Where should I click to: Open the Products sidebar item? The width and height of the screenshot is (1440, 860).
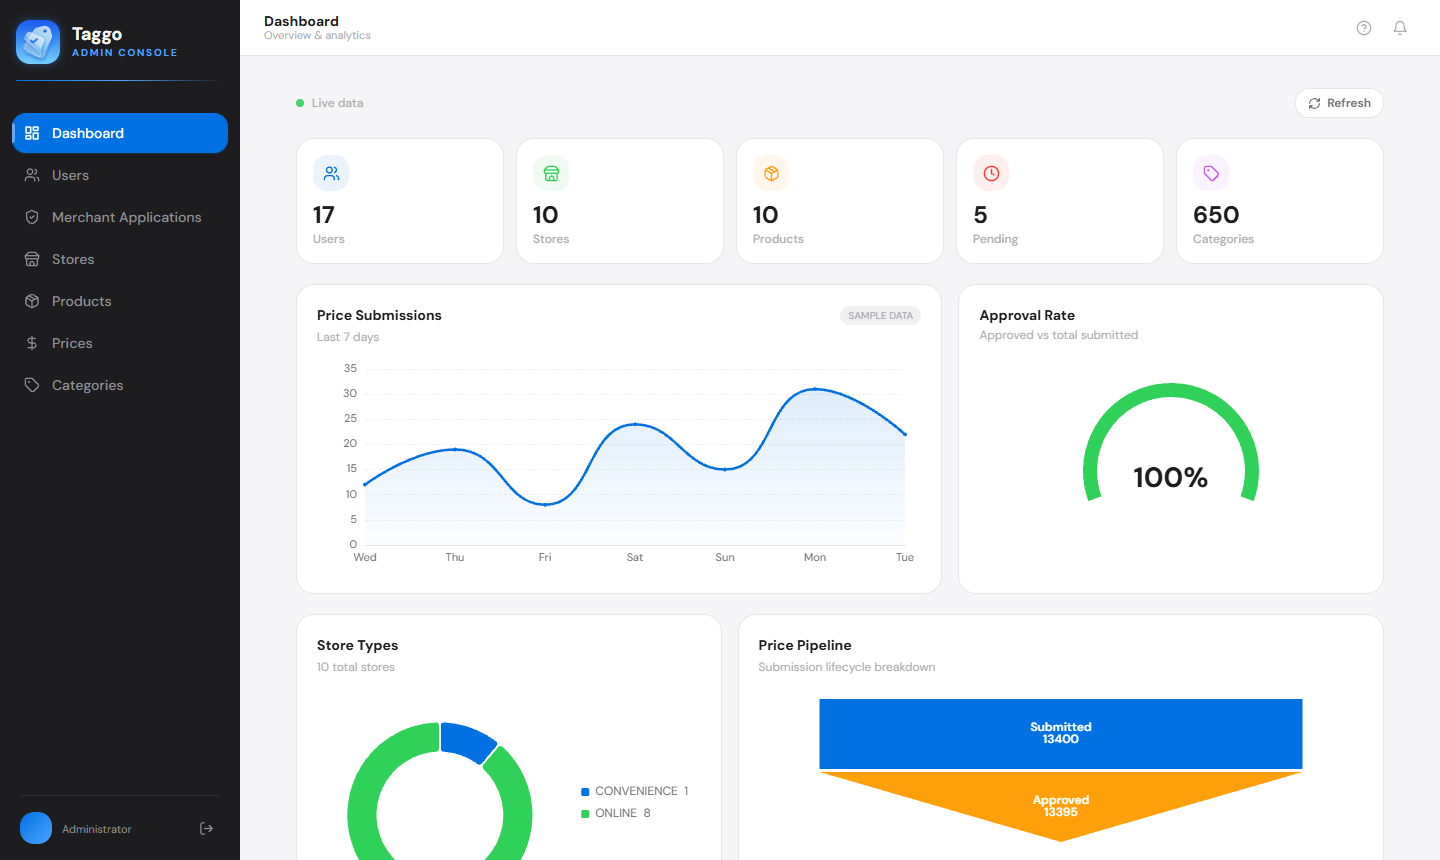click(x=120, y=301)
